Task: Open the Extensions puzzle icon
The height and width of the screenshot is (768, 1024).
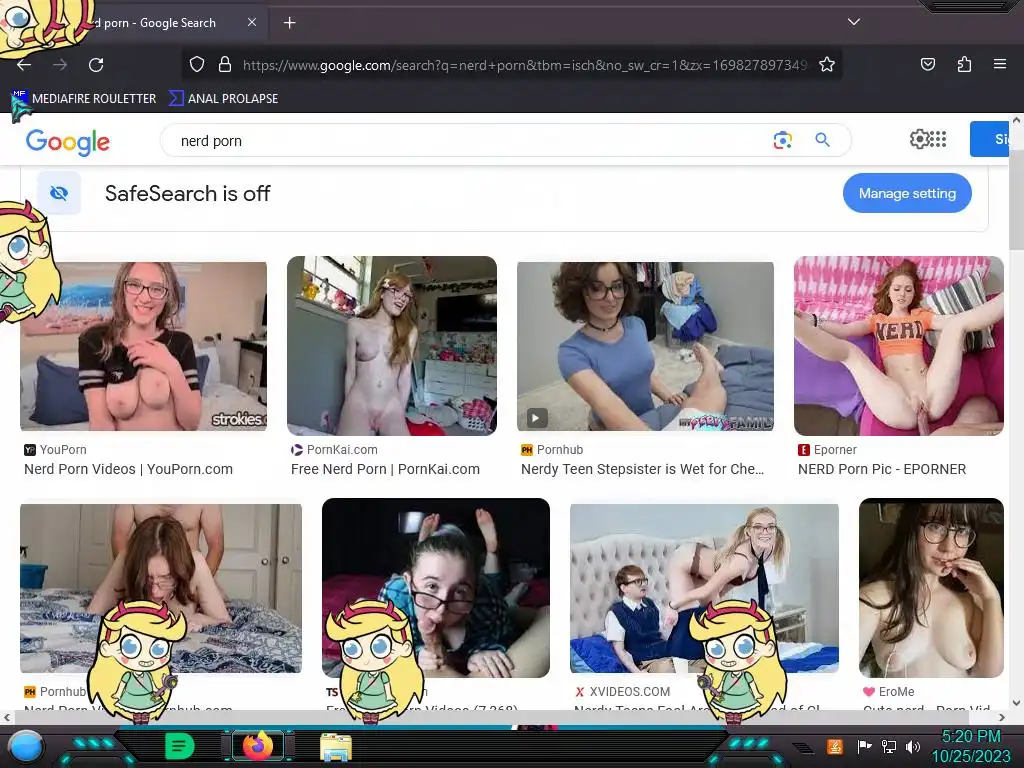Action: [964, 64]
